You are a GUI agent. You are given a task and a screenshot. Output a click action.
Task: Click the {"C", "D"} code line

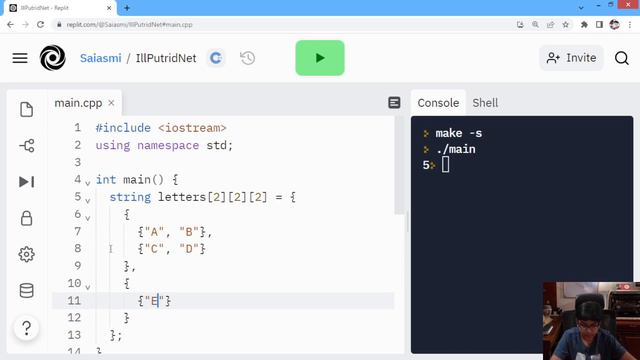[171, 249]
